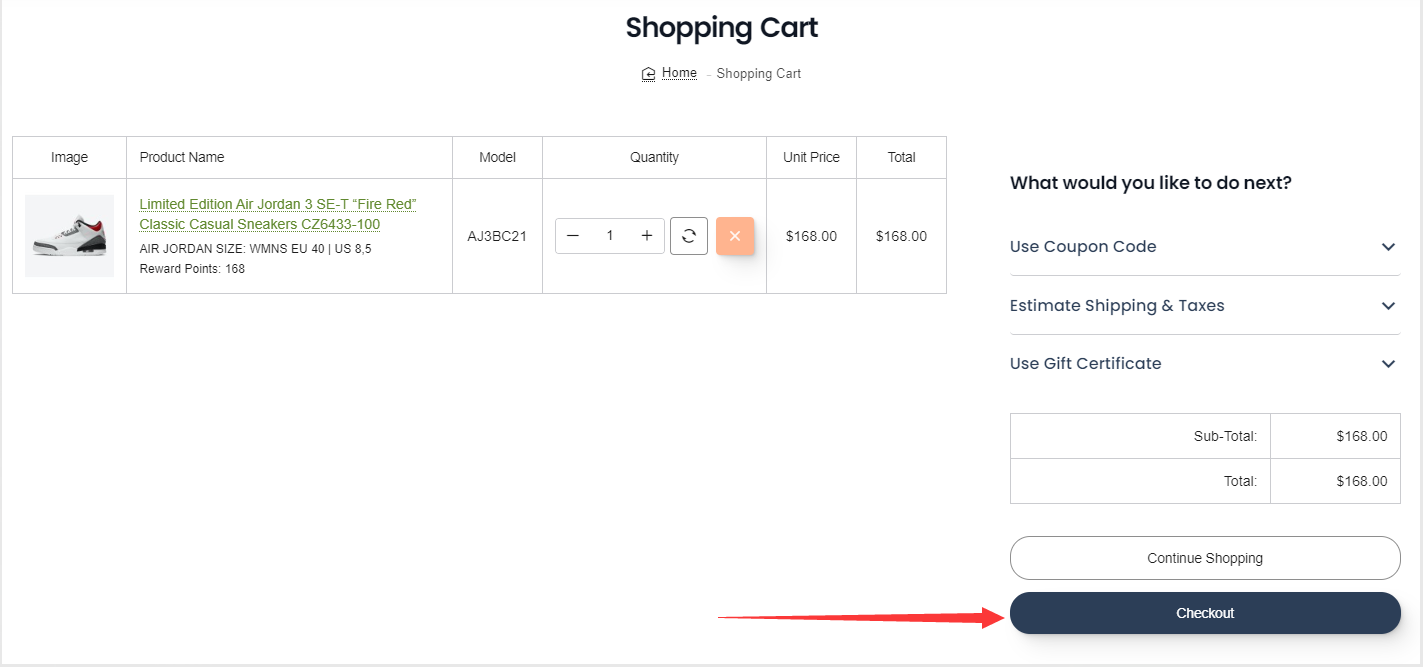Click the Shopping Cart page heading
Image resolution: width=1423 pixels, height=667 pixels.
click(x=722, y=27)
